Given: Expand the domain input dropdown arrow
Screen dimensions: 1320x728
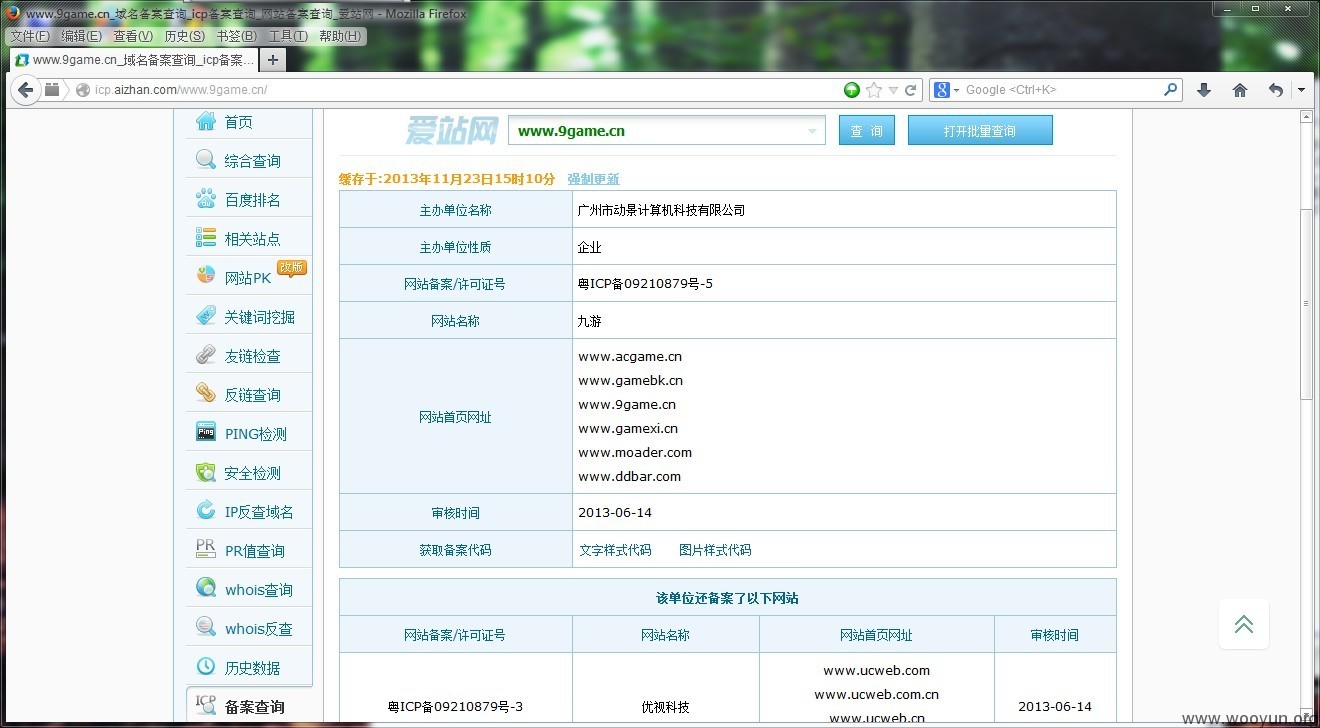Looking at the screenshot, I should (812, 131).
